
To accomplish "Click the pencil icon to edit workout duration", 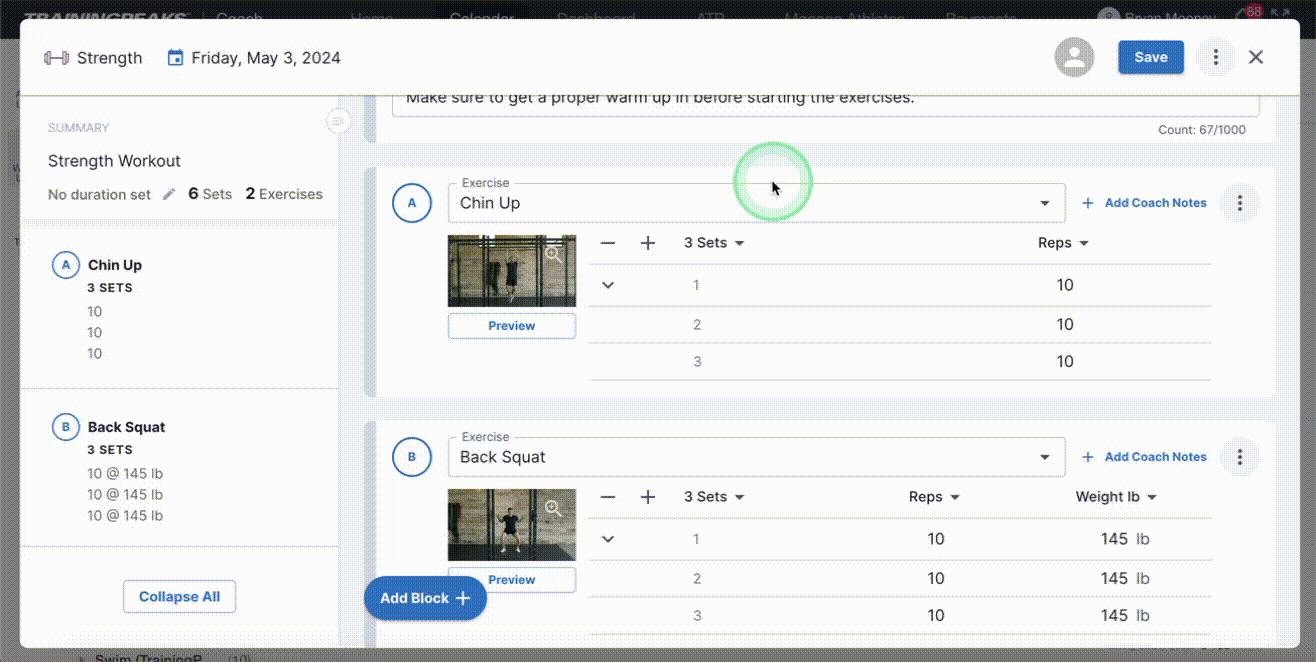I will (x=168, y=195).
